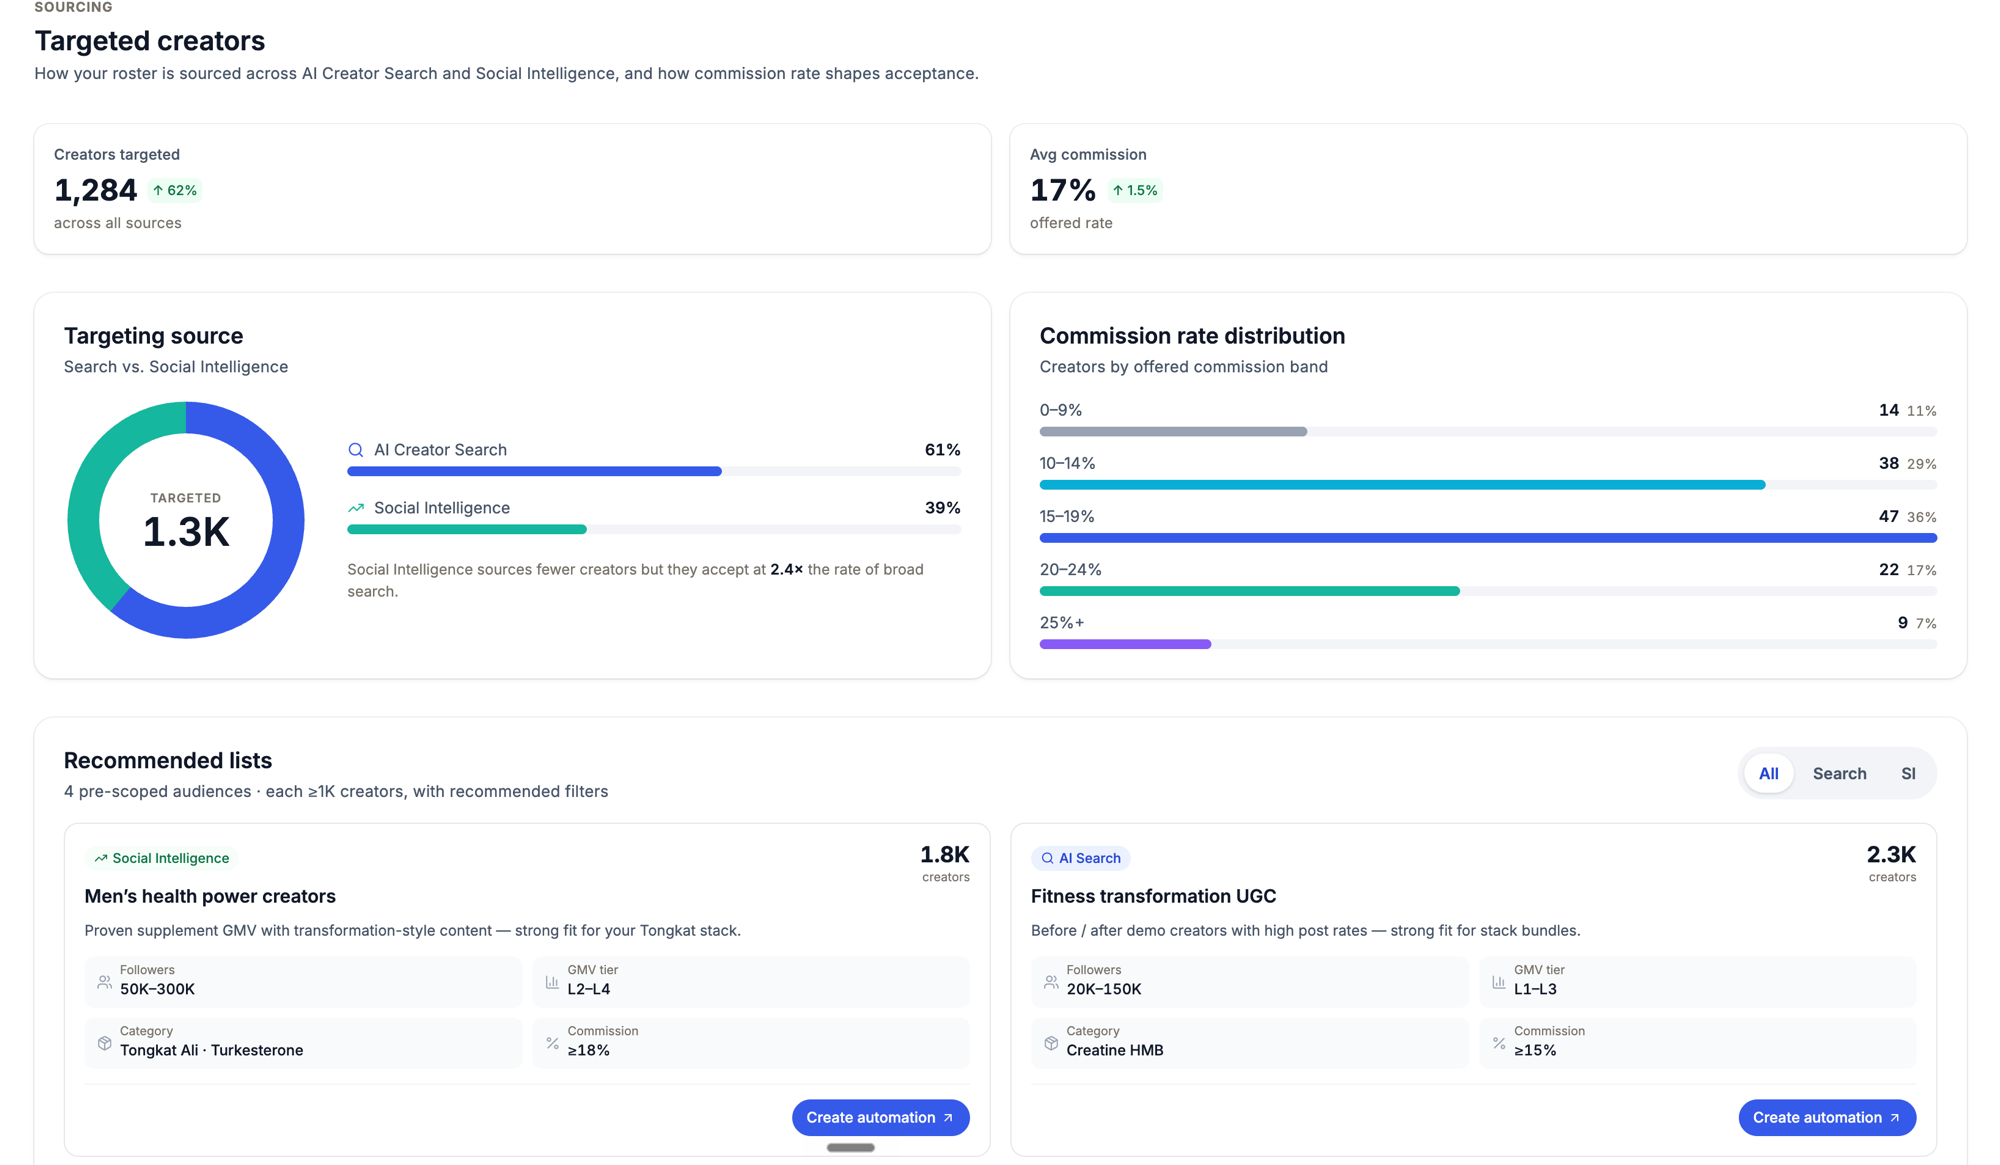This screenshot has width=2000, height=1165.
Task: Click the Recommended lists heading
Action: coord(168,760)
